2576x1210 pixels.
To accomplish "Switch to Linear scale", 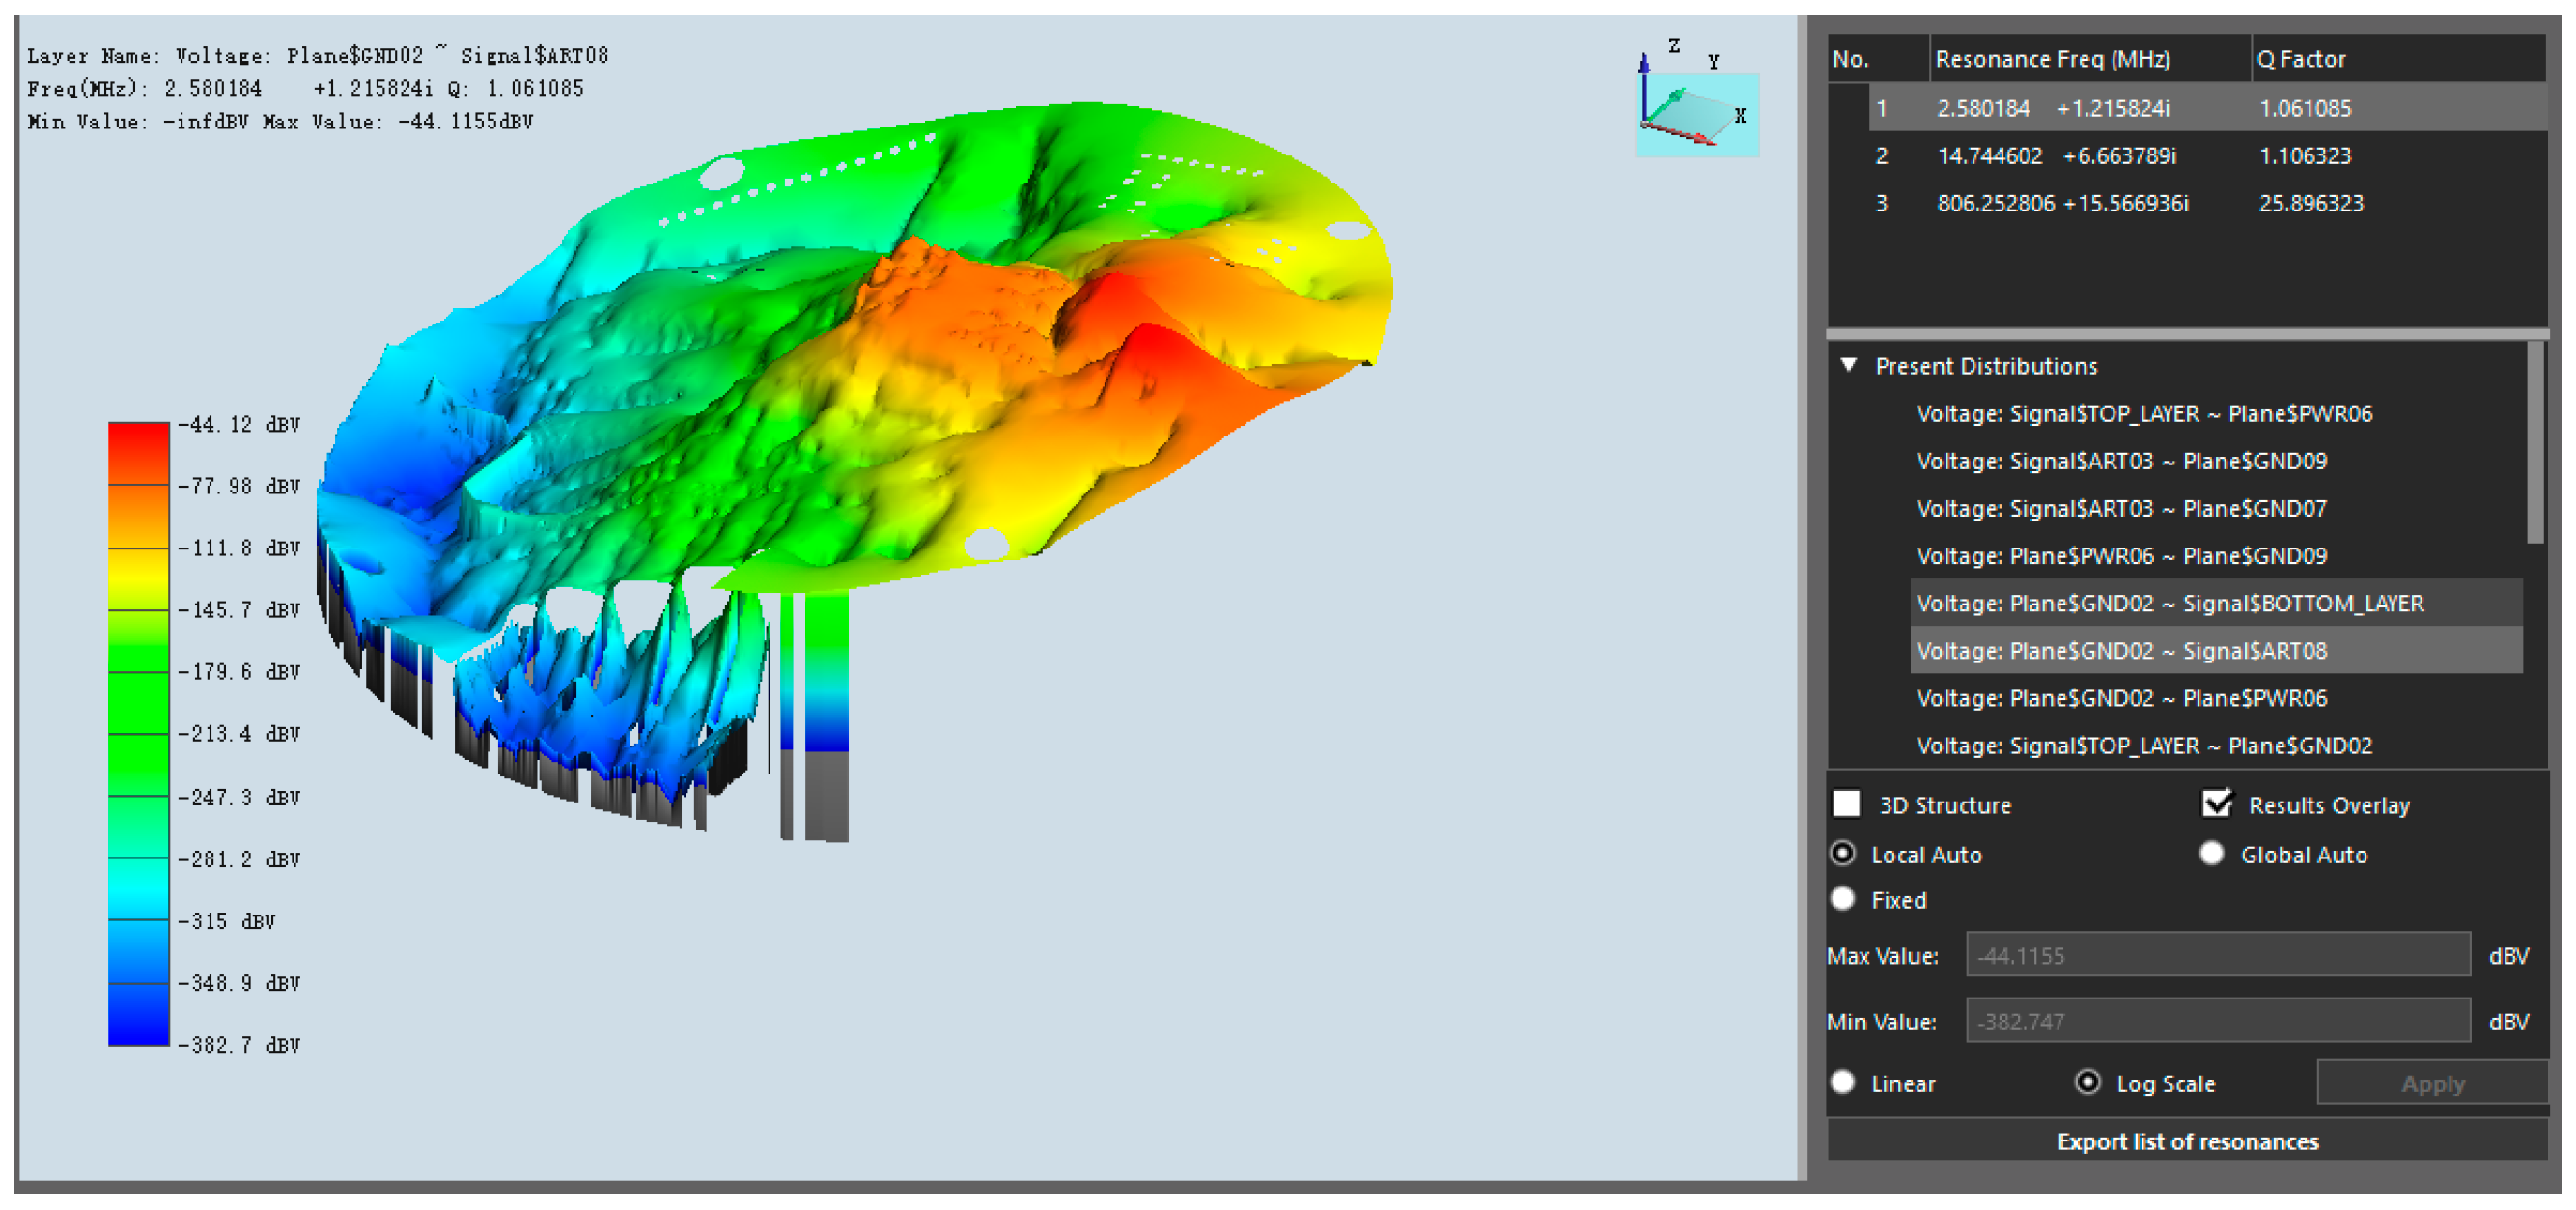I will pyautogui.click(x=1843, y=1082).
